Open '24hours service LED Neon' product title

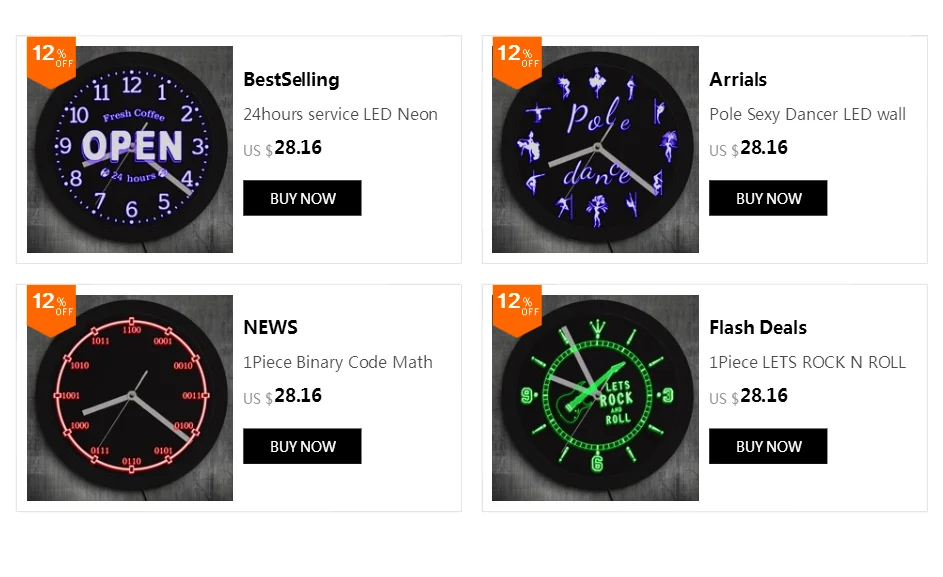(x=340, y=115)
